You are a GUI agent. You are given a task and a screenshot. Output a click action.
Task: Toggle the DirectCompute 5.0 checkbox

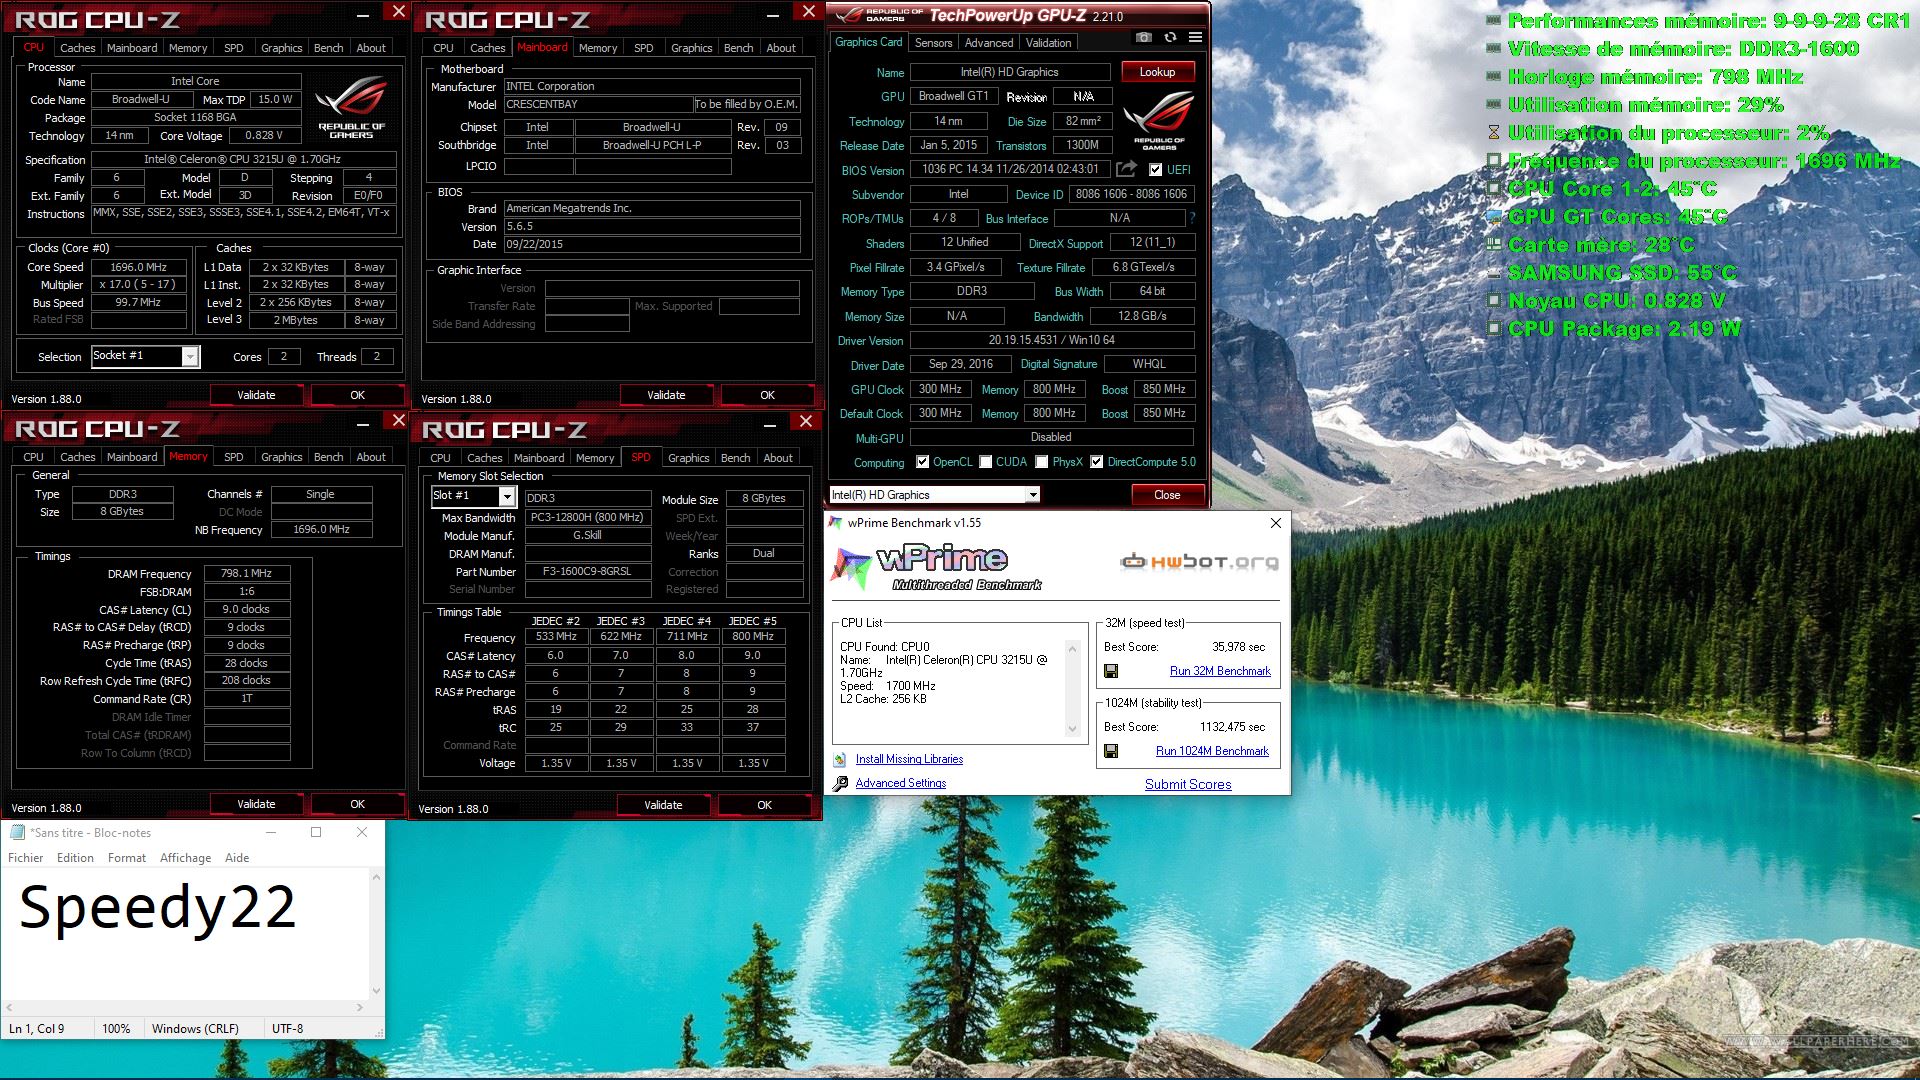(x=1097, y=462)
